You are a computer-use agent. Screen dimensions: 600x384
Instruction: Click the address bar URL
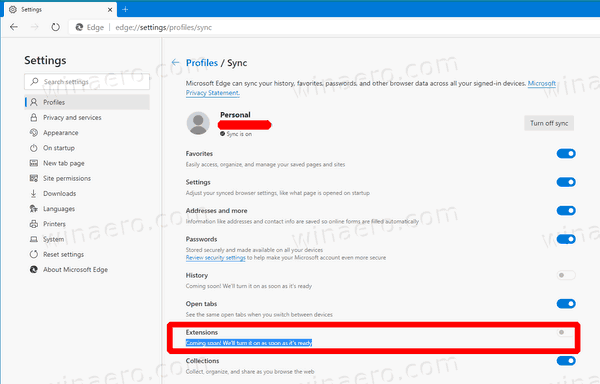pyautogui.click(x=163, y=28)
